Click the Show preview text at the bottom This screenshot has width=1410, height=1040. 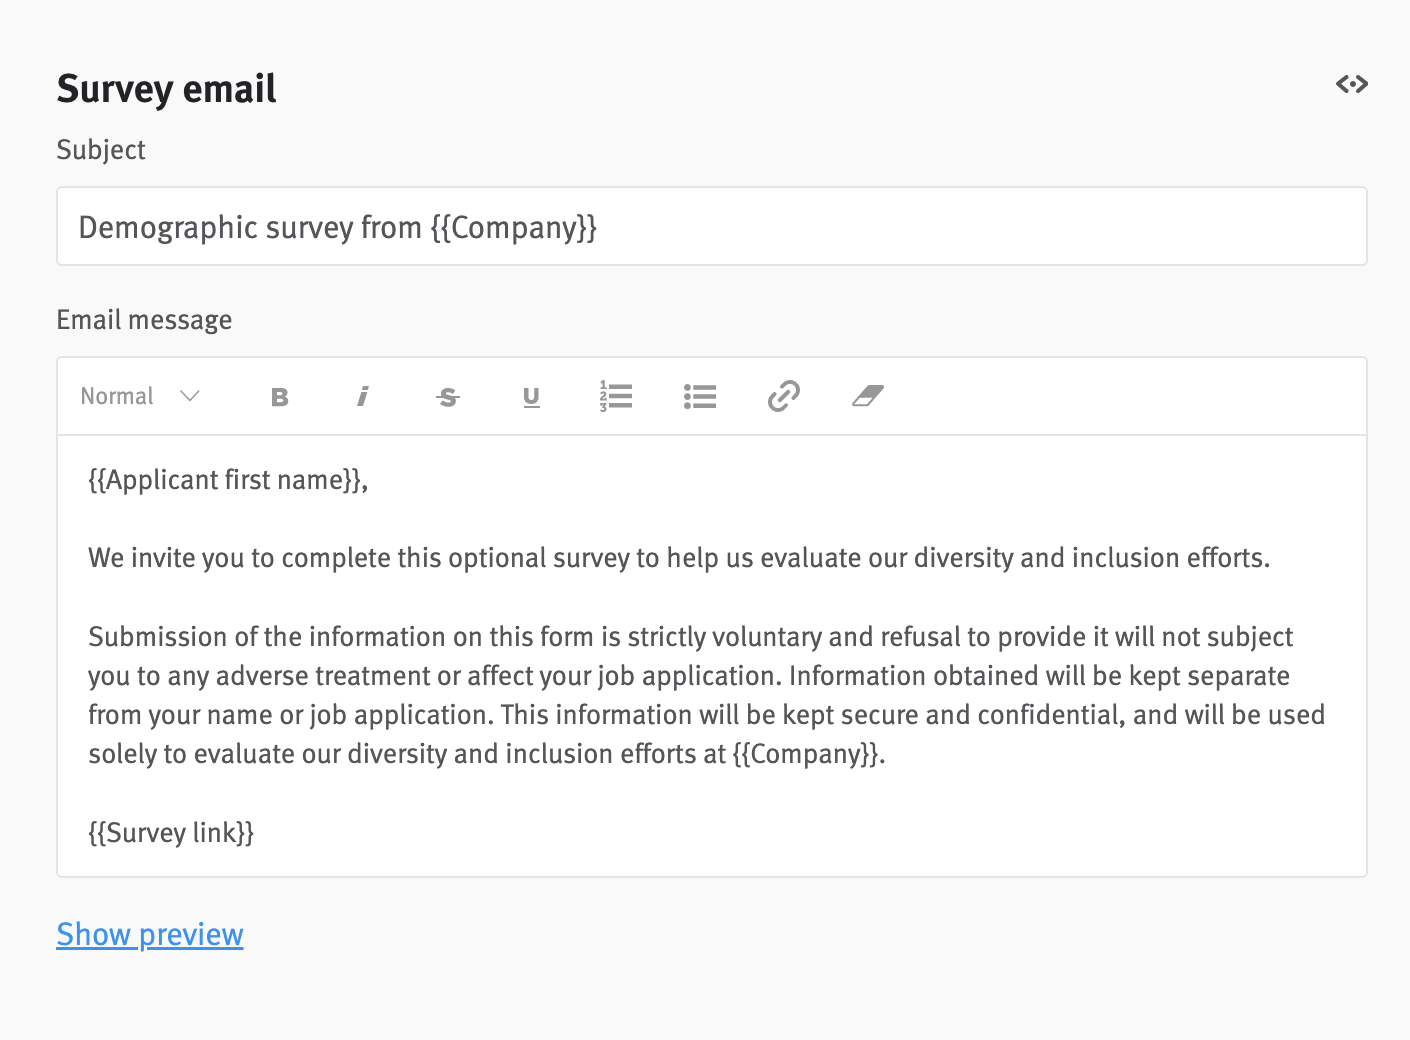[150, 934]
